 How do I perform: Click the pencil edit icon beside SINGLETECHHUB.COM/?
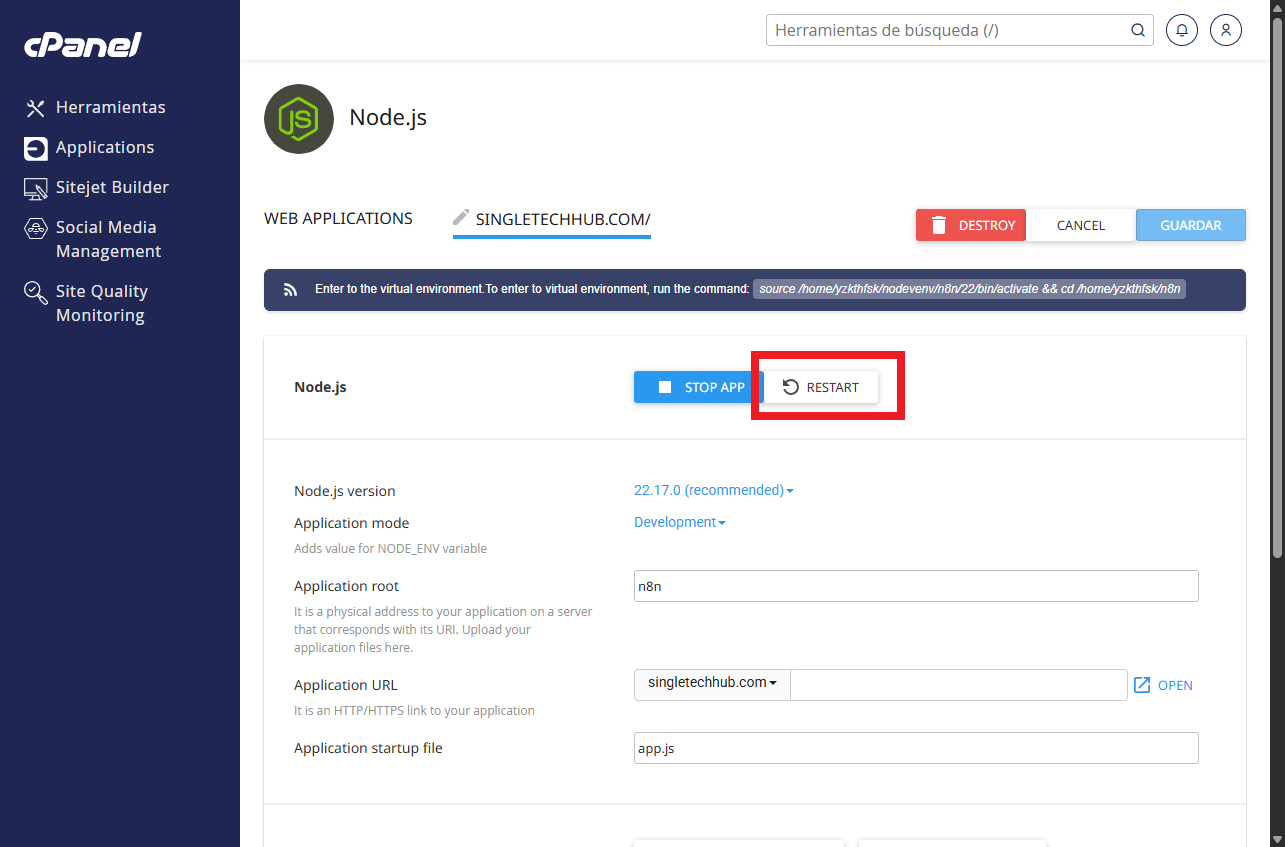click(461, 217)
